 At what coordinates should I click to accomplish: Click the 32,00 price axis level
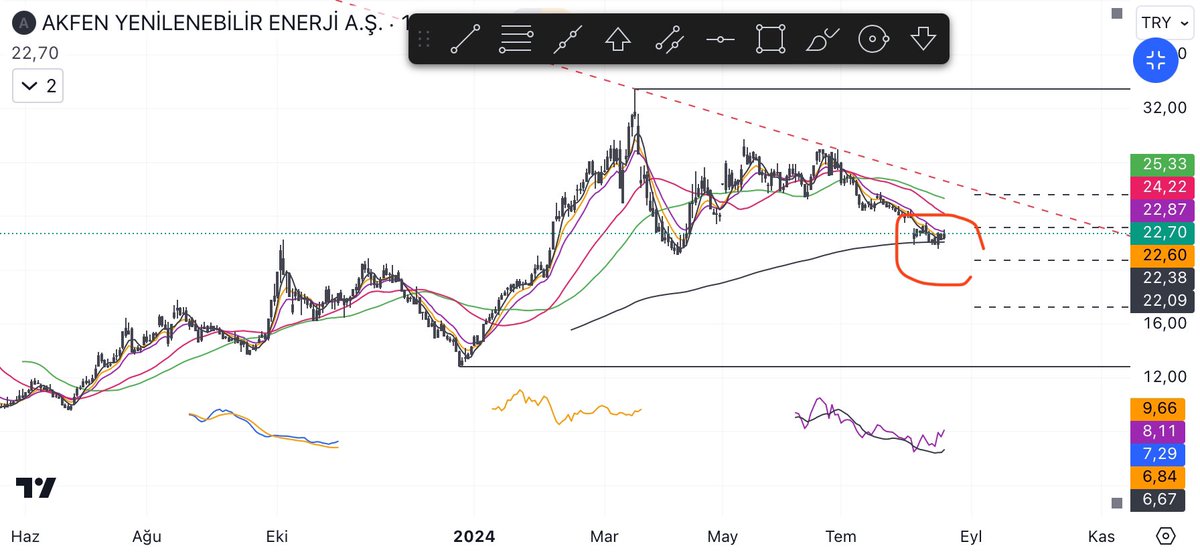click(x=1164, y=108)
